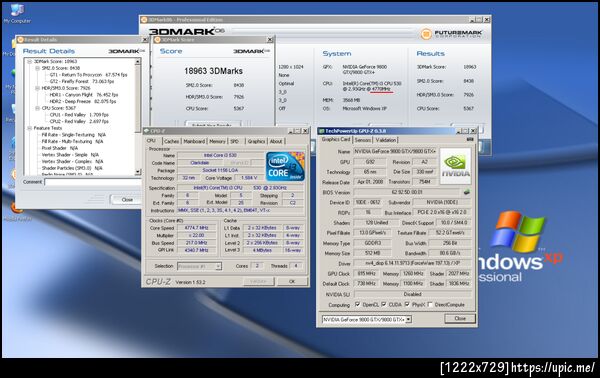Collapse the SM2.0 Score tree node
Screen dimensions: 600x378
pyautogui.click(x=38, y=68)
